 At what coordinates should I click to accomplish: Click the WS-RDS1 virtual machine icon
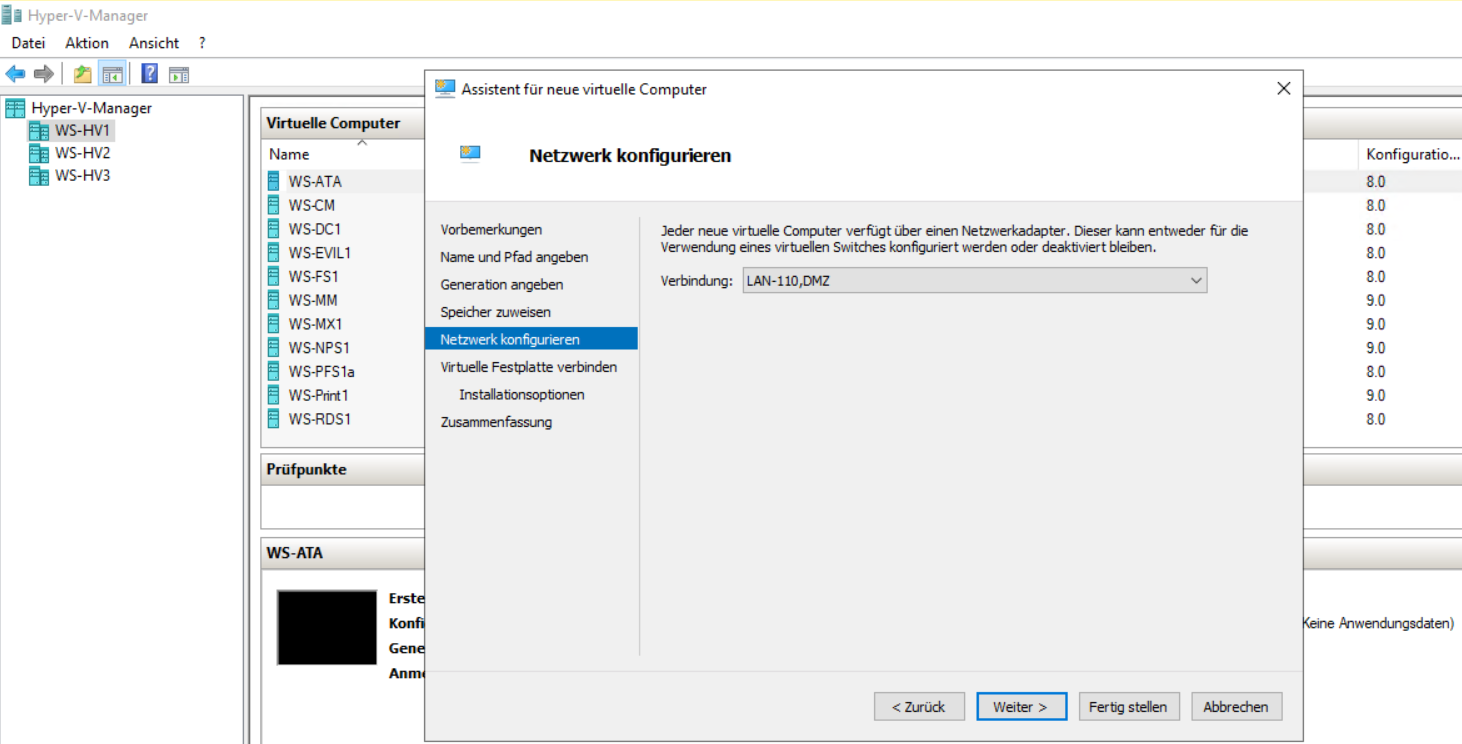[275, 419]
